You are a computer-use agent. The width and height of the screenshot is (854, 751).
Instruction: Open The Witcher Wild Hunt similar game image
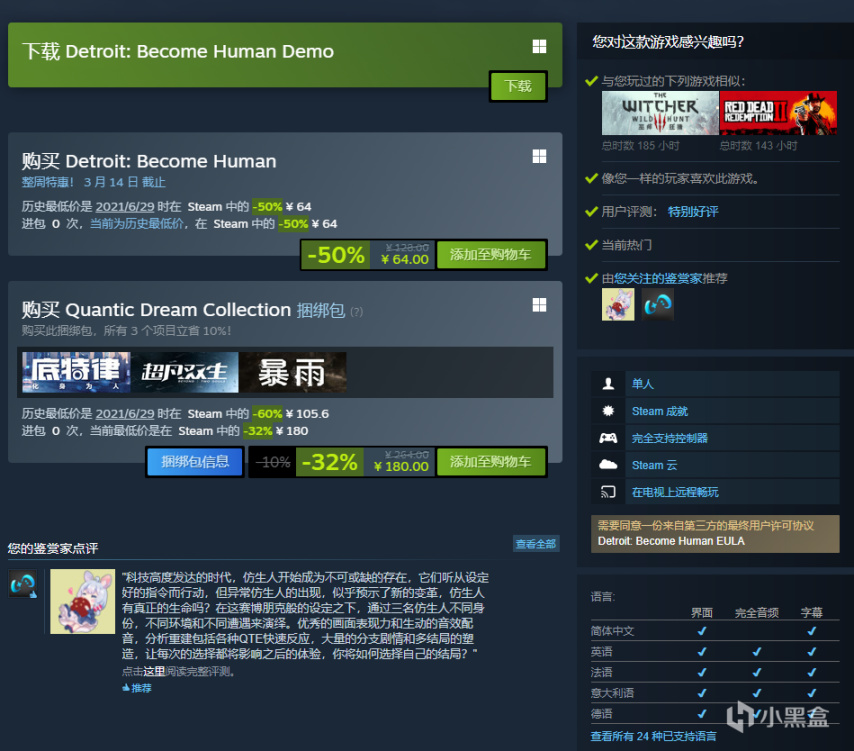660,113
